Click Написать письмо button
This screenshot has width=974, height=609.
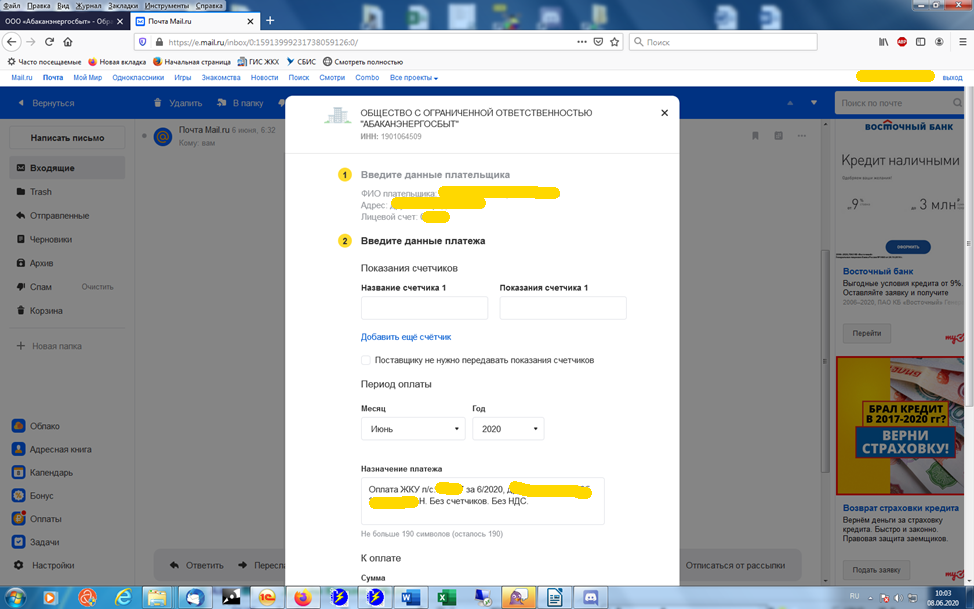(x=67, y=138)
